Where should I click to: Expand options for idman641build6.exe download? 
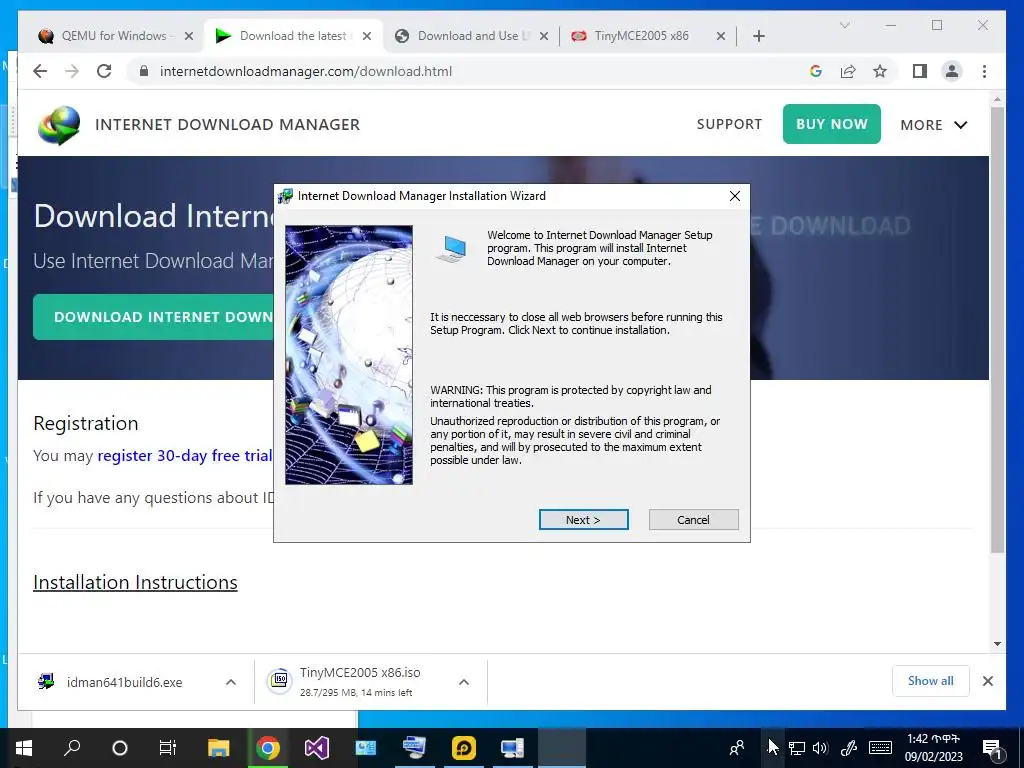pyautogui.click(x=231, y=682)
